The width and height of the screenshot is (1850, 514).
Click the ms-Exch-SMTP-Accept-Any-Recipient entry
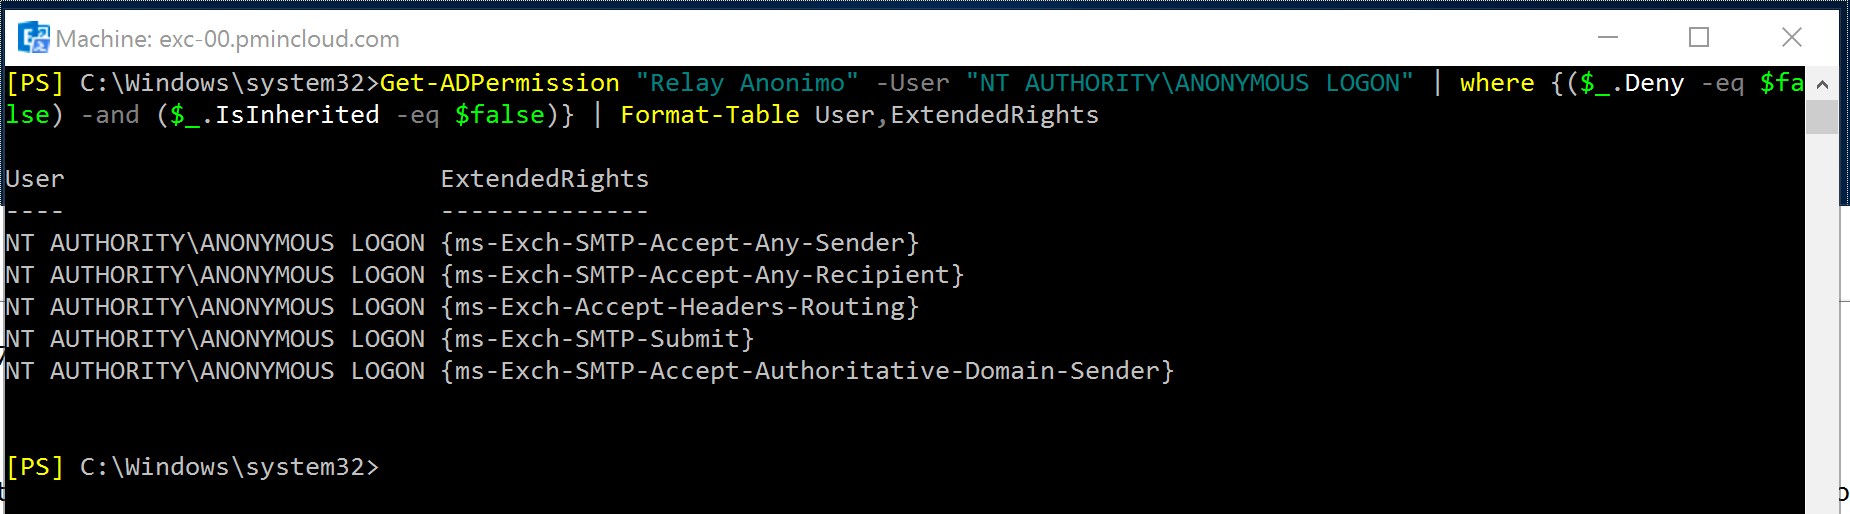702,275
